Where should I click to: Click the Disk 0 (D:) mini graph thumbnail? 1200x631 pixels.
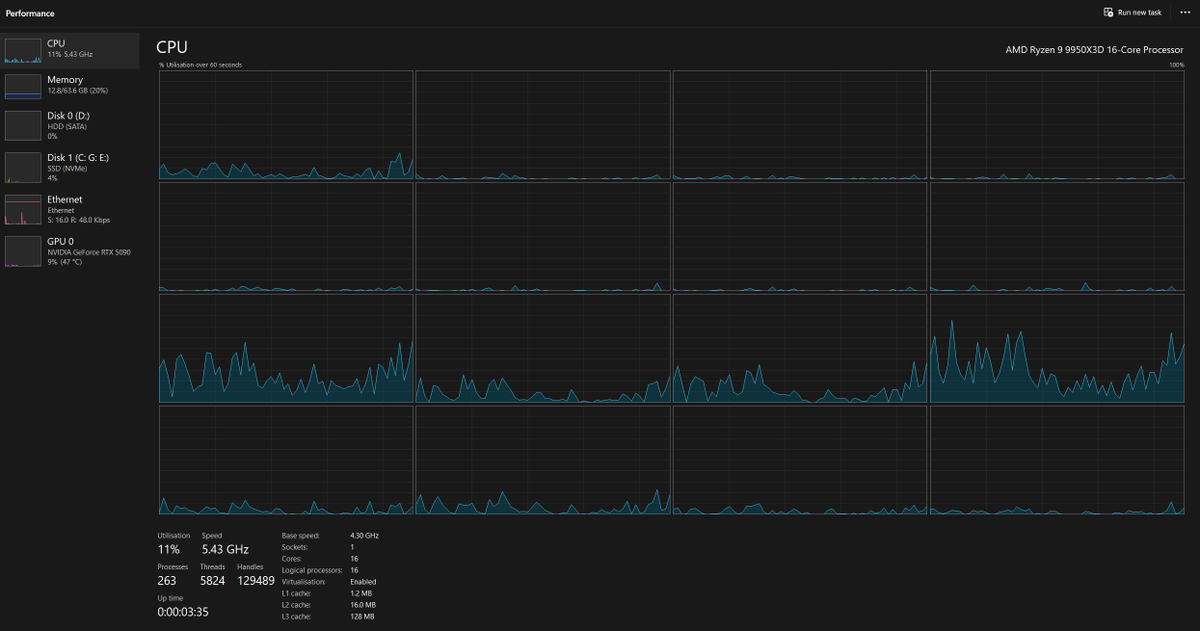point(23,125)
